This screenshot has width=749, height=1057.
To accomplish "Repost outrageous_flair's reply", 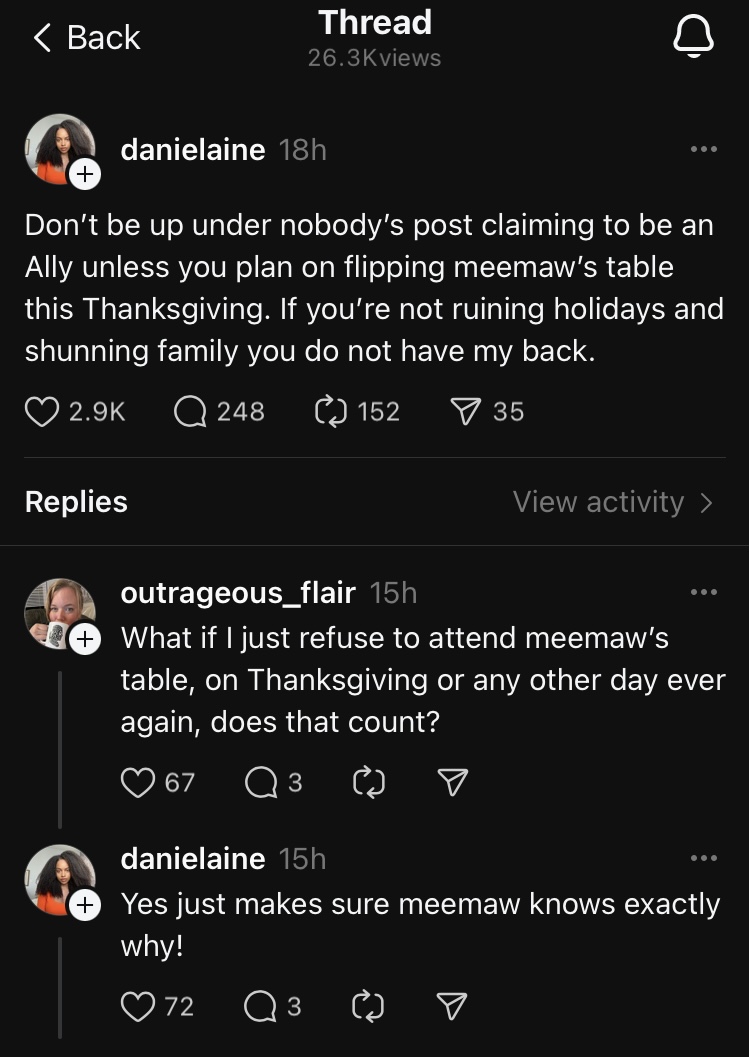I will click(369, 782).
